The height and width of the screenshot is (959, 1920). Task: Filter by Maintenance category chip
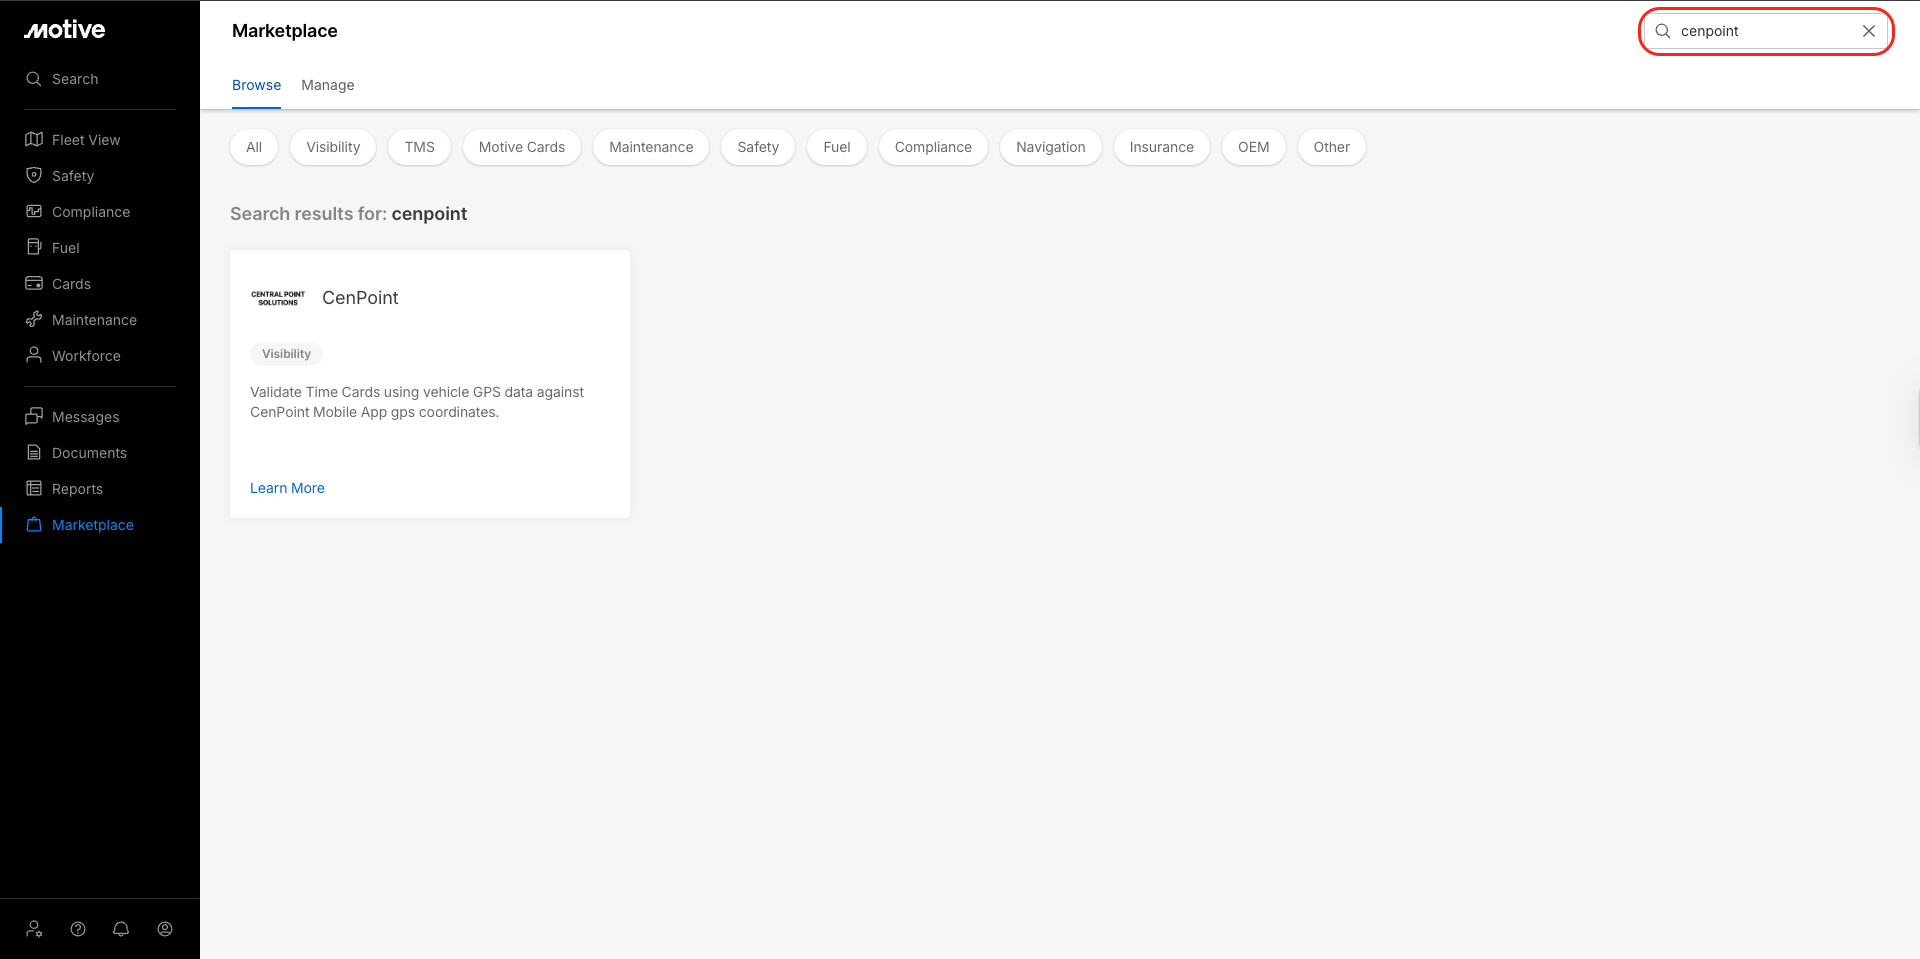click(x=651, y=147)
